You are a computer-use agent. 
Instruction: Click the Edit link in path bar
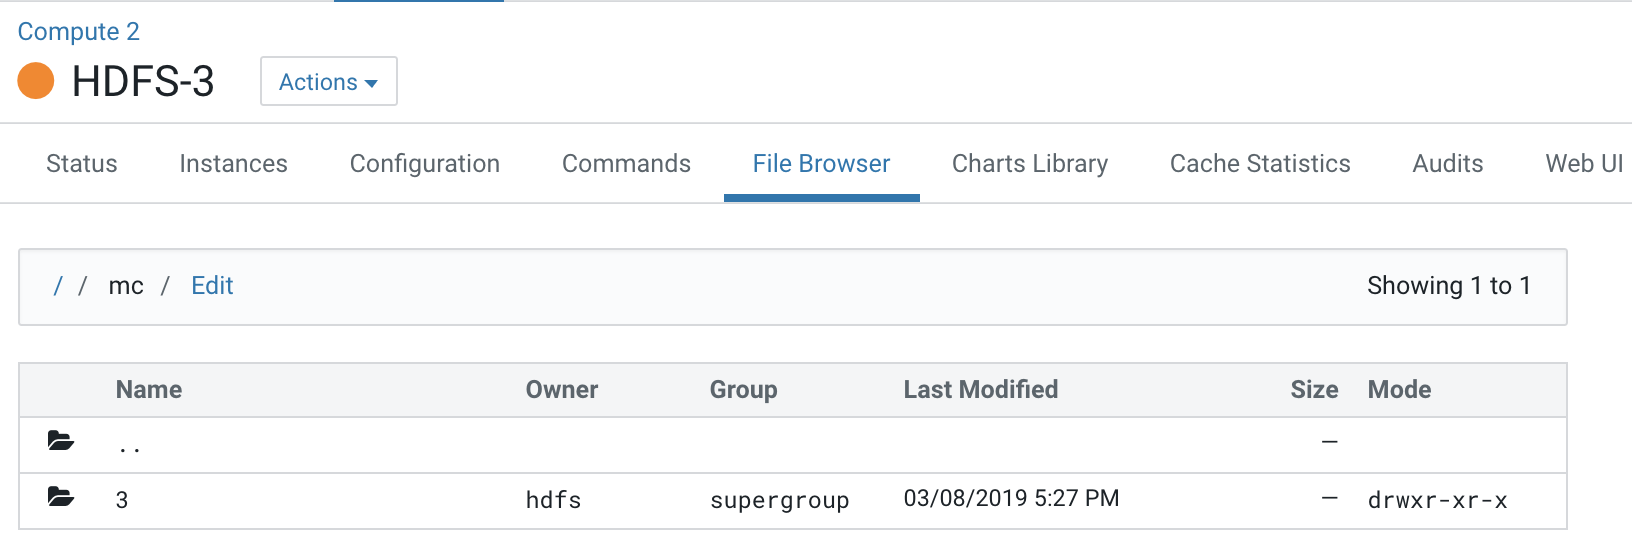coord(212,286)
